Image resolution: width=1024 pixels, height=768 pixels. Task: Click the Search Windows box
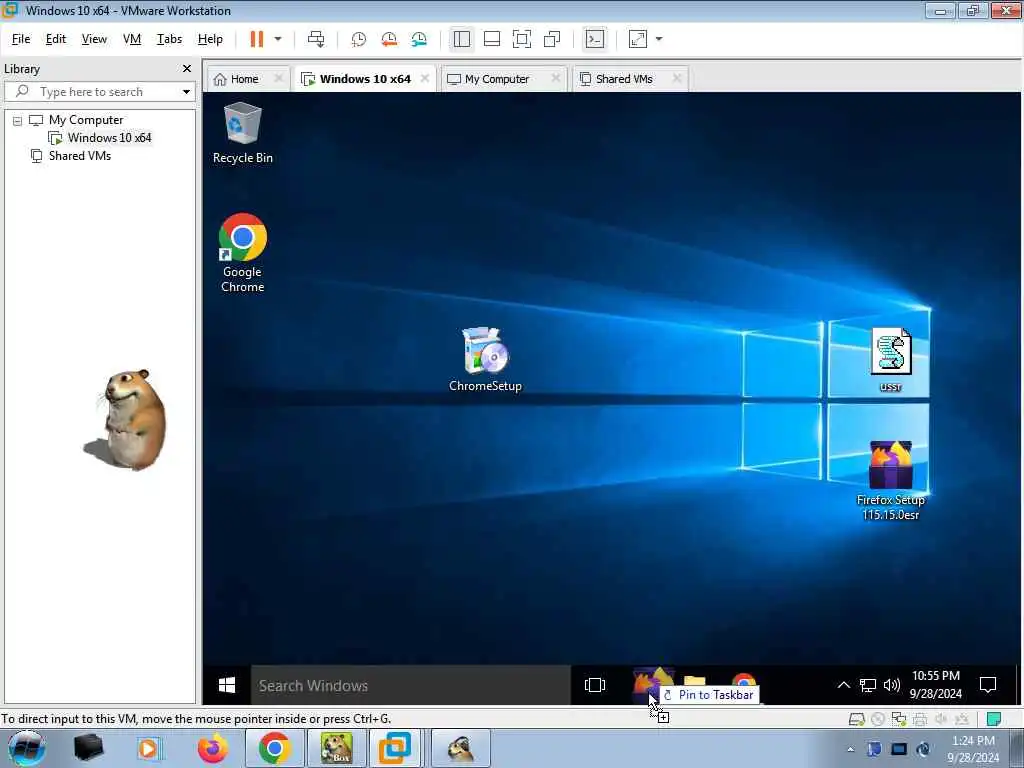click(x=411, y=685)
